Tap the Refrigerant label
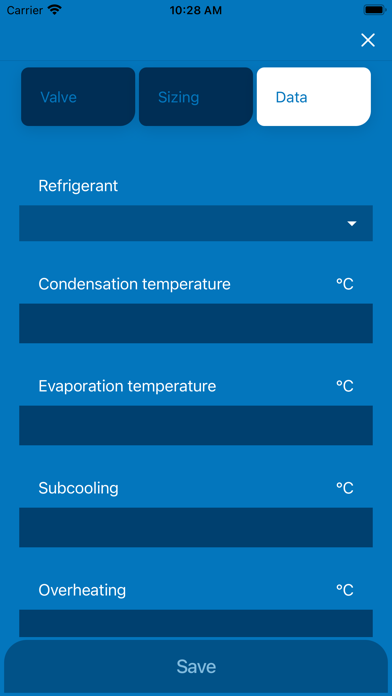Image resolution: width=392 pixels, height=696 pixels. click(78, 186)
